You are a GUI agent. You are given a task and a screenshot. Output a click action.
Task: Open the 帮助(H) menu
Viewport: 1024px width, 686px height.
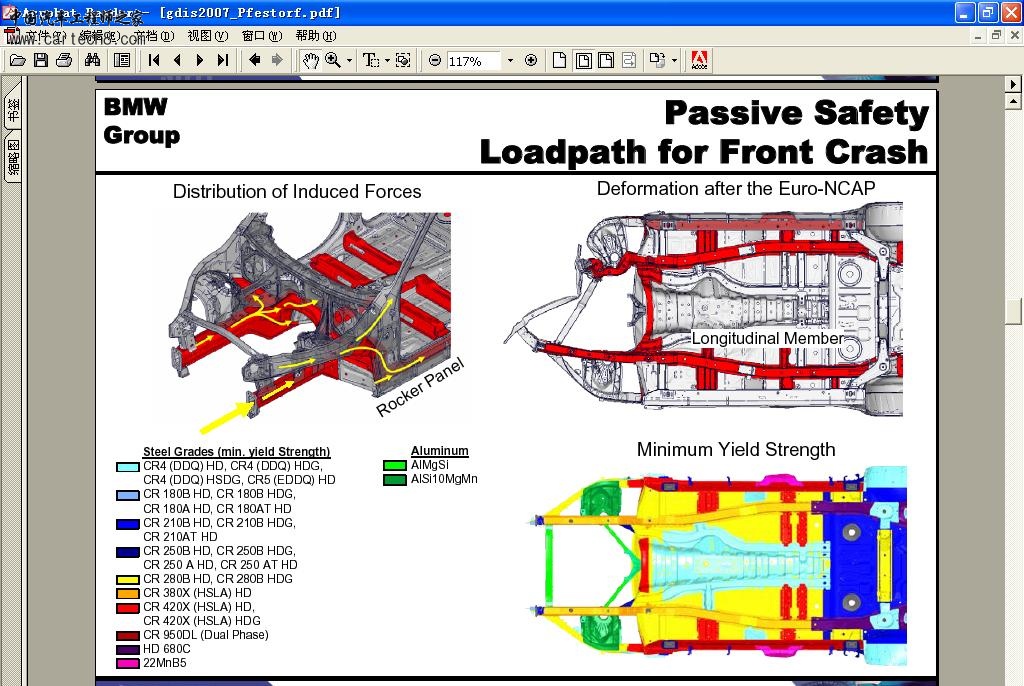[x=316, y=36]
